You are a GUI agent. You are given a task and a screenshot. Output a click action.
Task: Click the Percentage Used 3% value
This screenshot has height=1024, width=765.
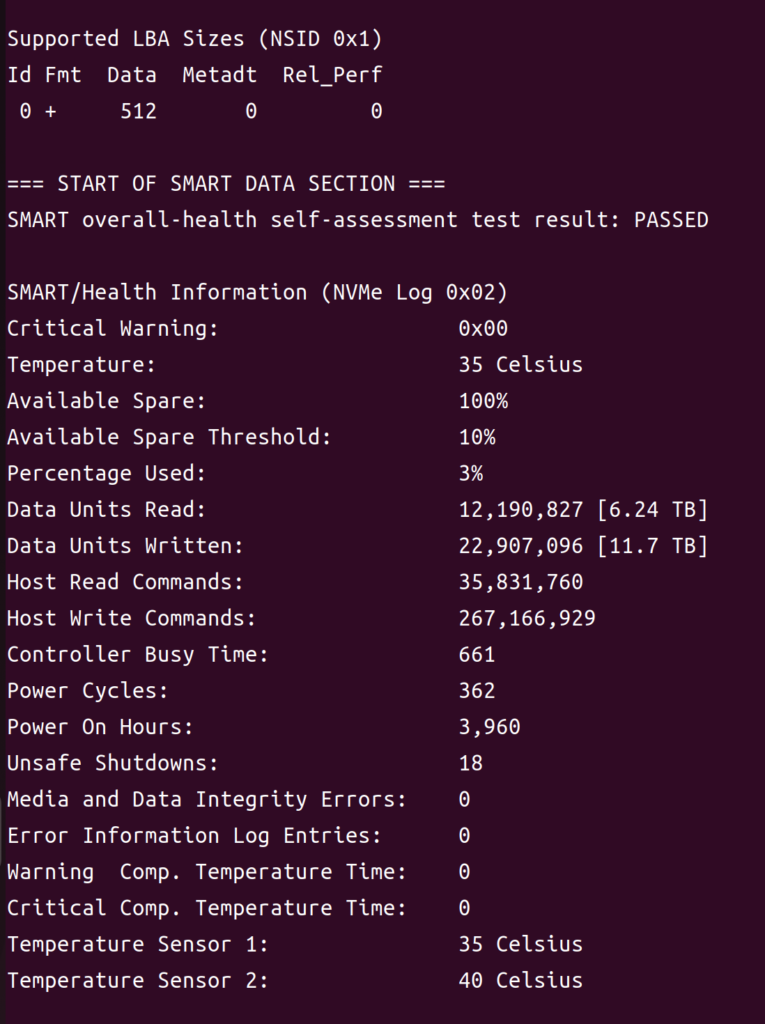pos(471,473)
